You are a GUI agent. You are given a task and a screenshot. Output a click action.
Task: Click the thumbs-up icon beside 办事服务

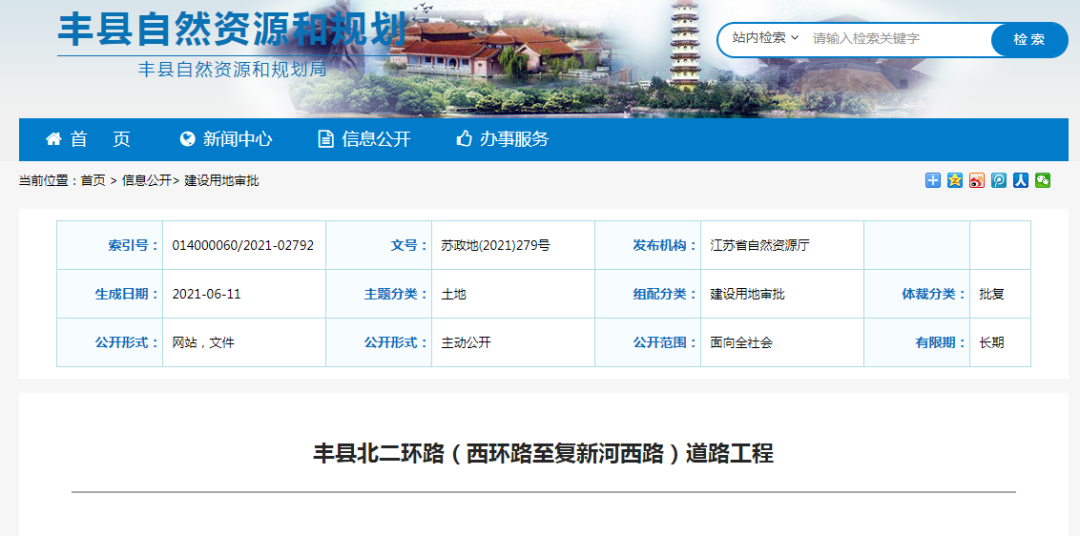coord(463,139)
